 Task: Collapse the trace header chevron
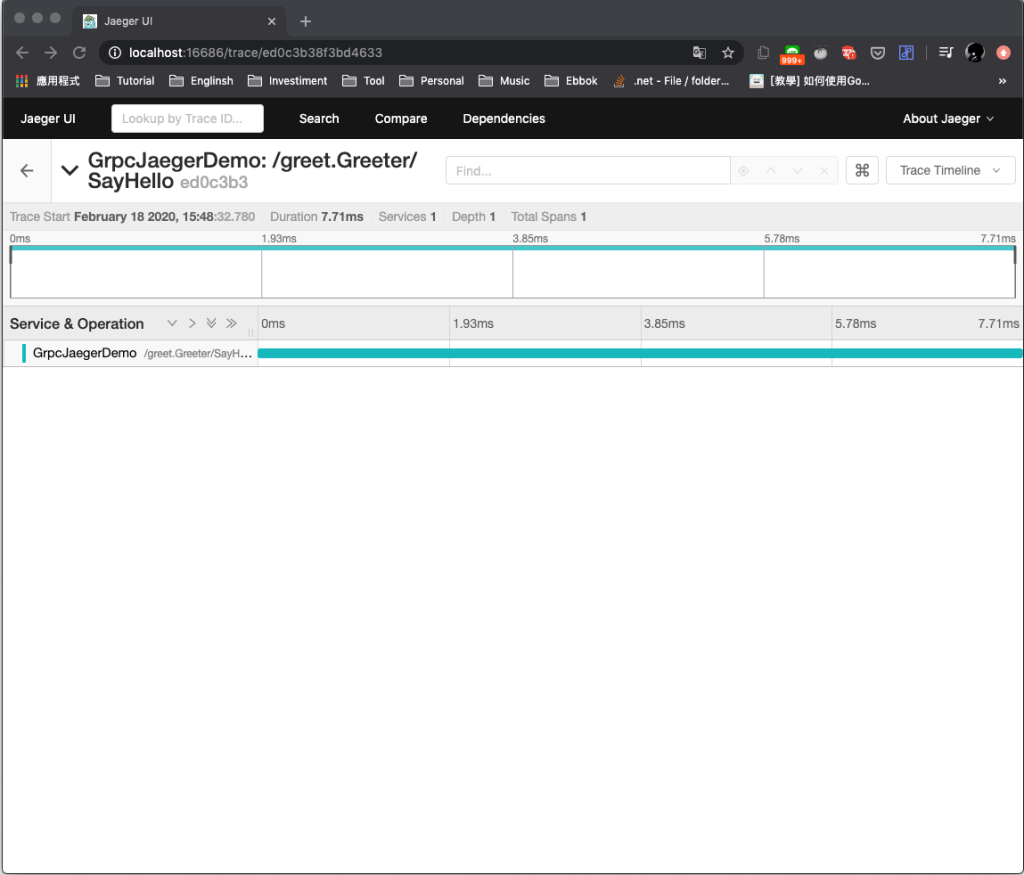pos(70,170)
